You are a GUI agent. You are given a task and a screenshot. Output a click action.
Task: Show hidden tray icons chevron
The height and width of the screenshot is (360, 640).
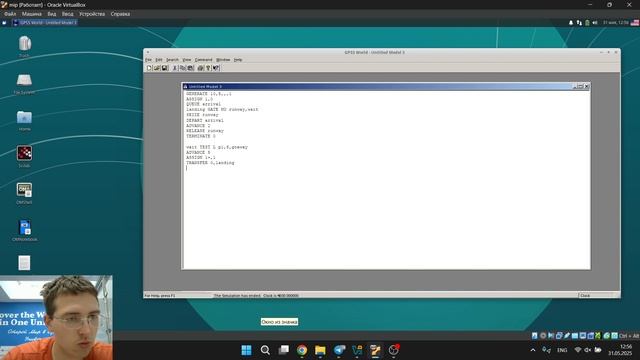point(533,350)
